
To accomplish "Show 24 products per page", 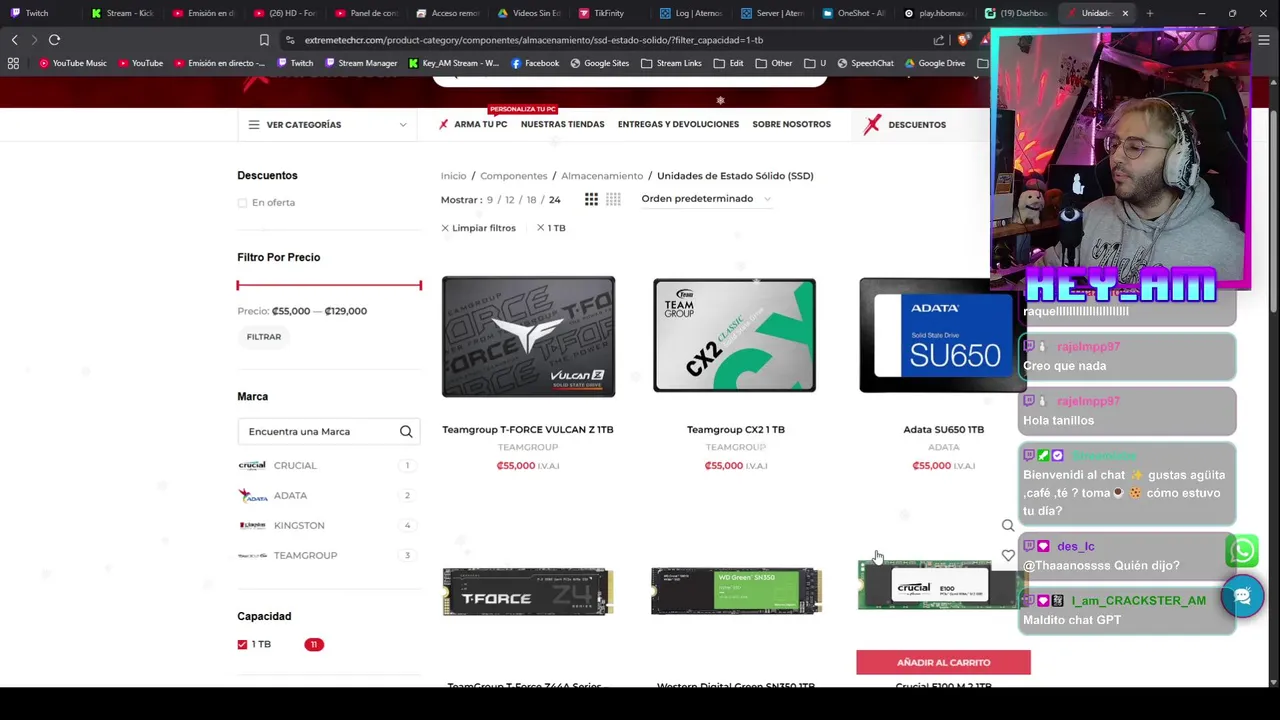I will (554, 200).
